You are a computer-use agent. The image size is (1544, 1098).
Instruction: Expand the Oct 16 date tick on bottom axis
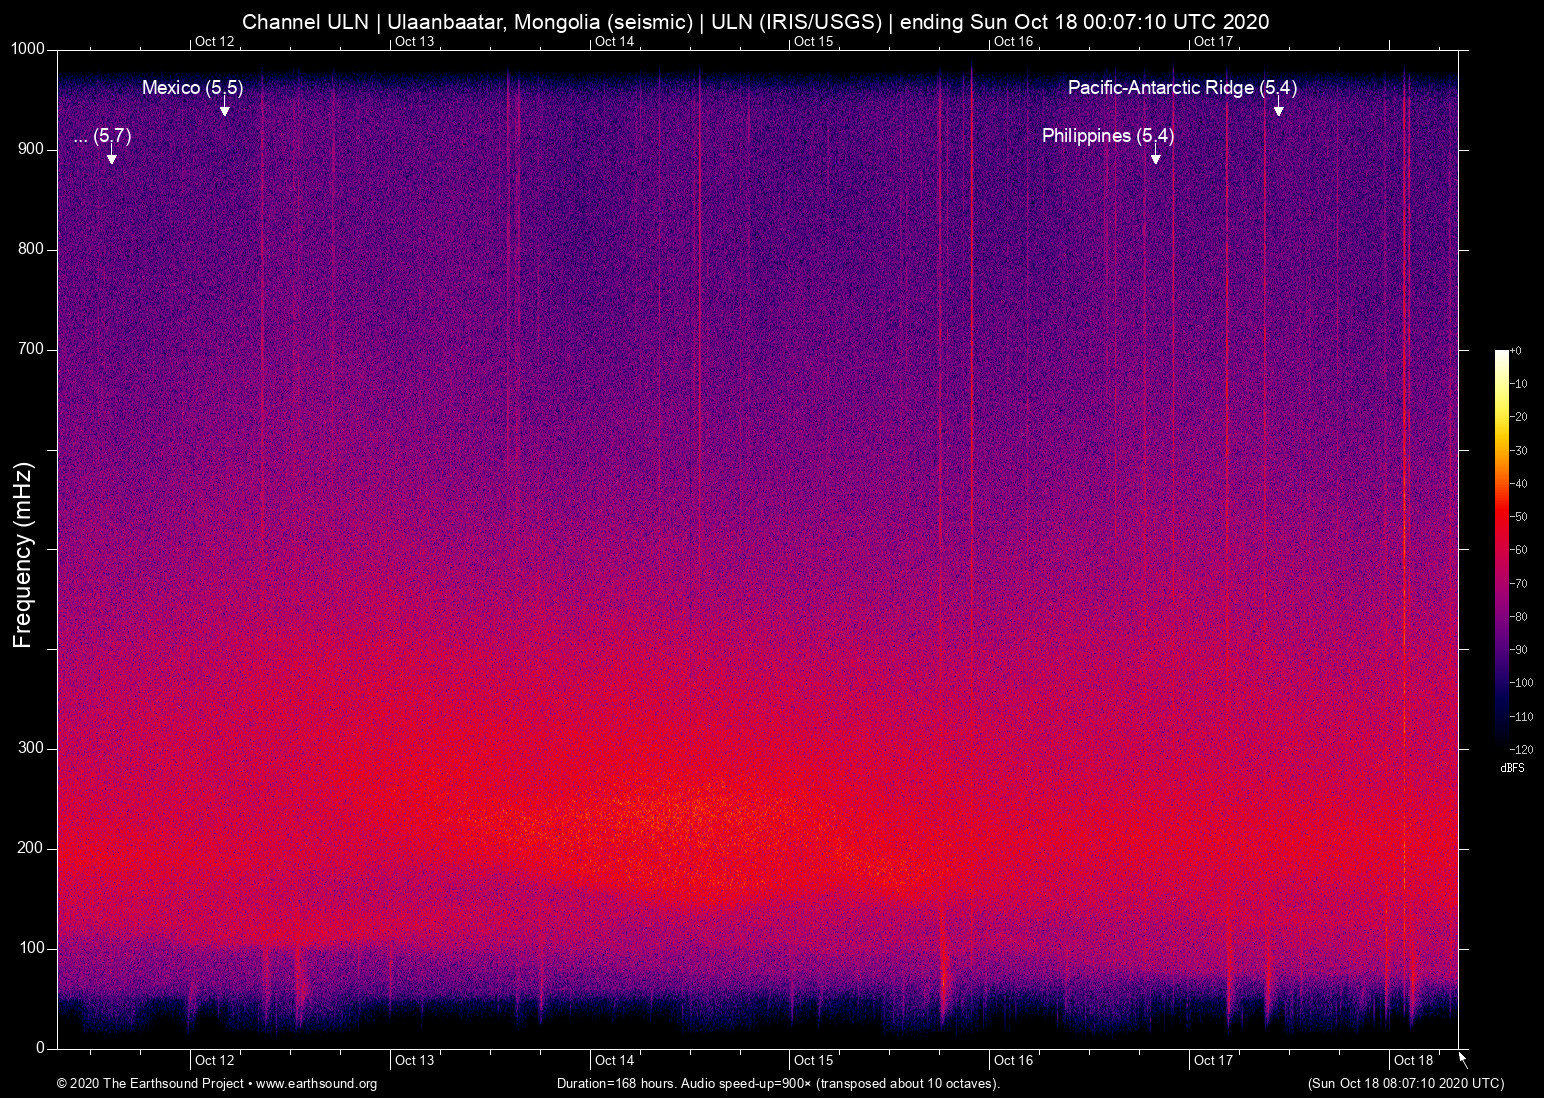click(x=1013, y=1060)
